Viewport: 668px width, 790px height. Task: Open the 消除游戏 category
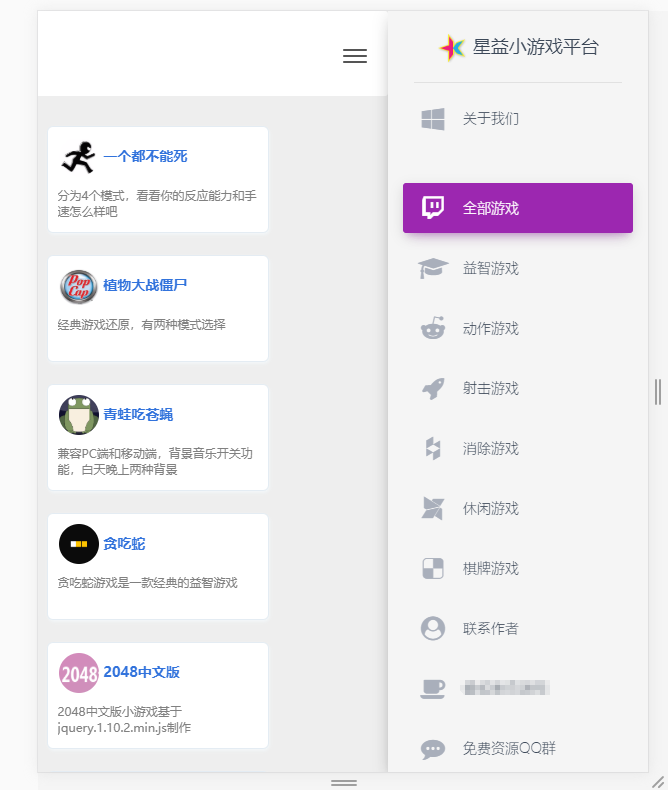click(490, 448)
